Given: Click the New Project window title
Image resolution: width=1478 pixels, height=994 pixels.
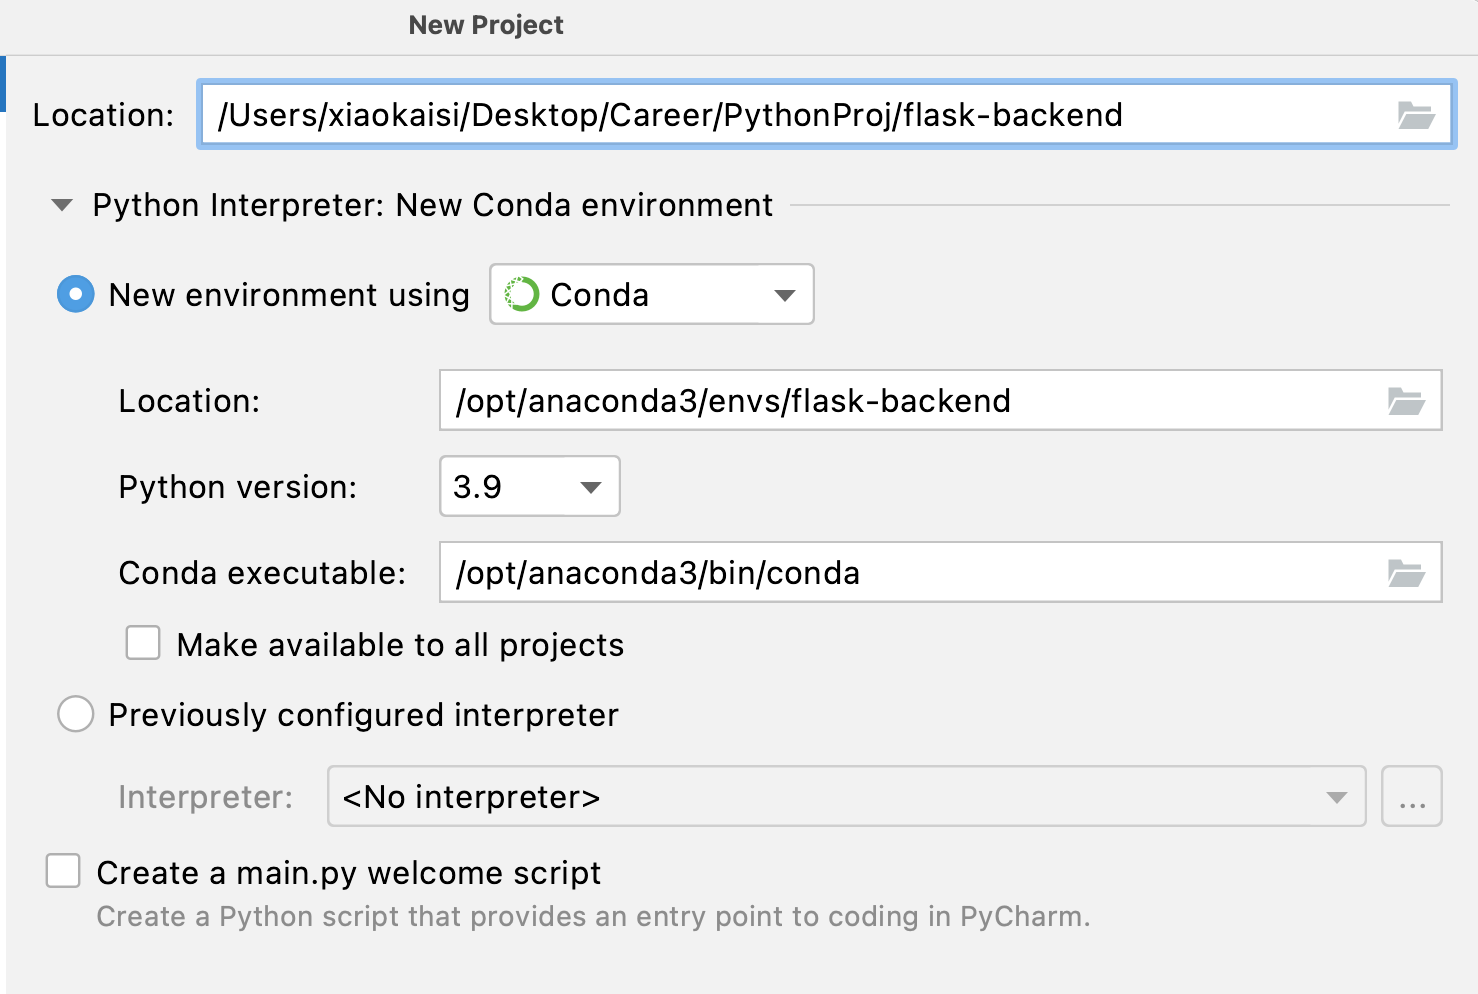Looking at the screenshot, I should (x=486, y=25).
